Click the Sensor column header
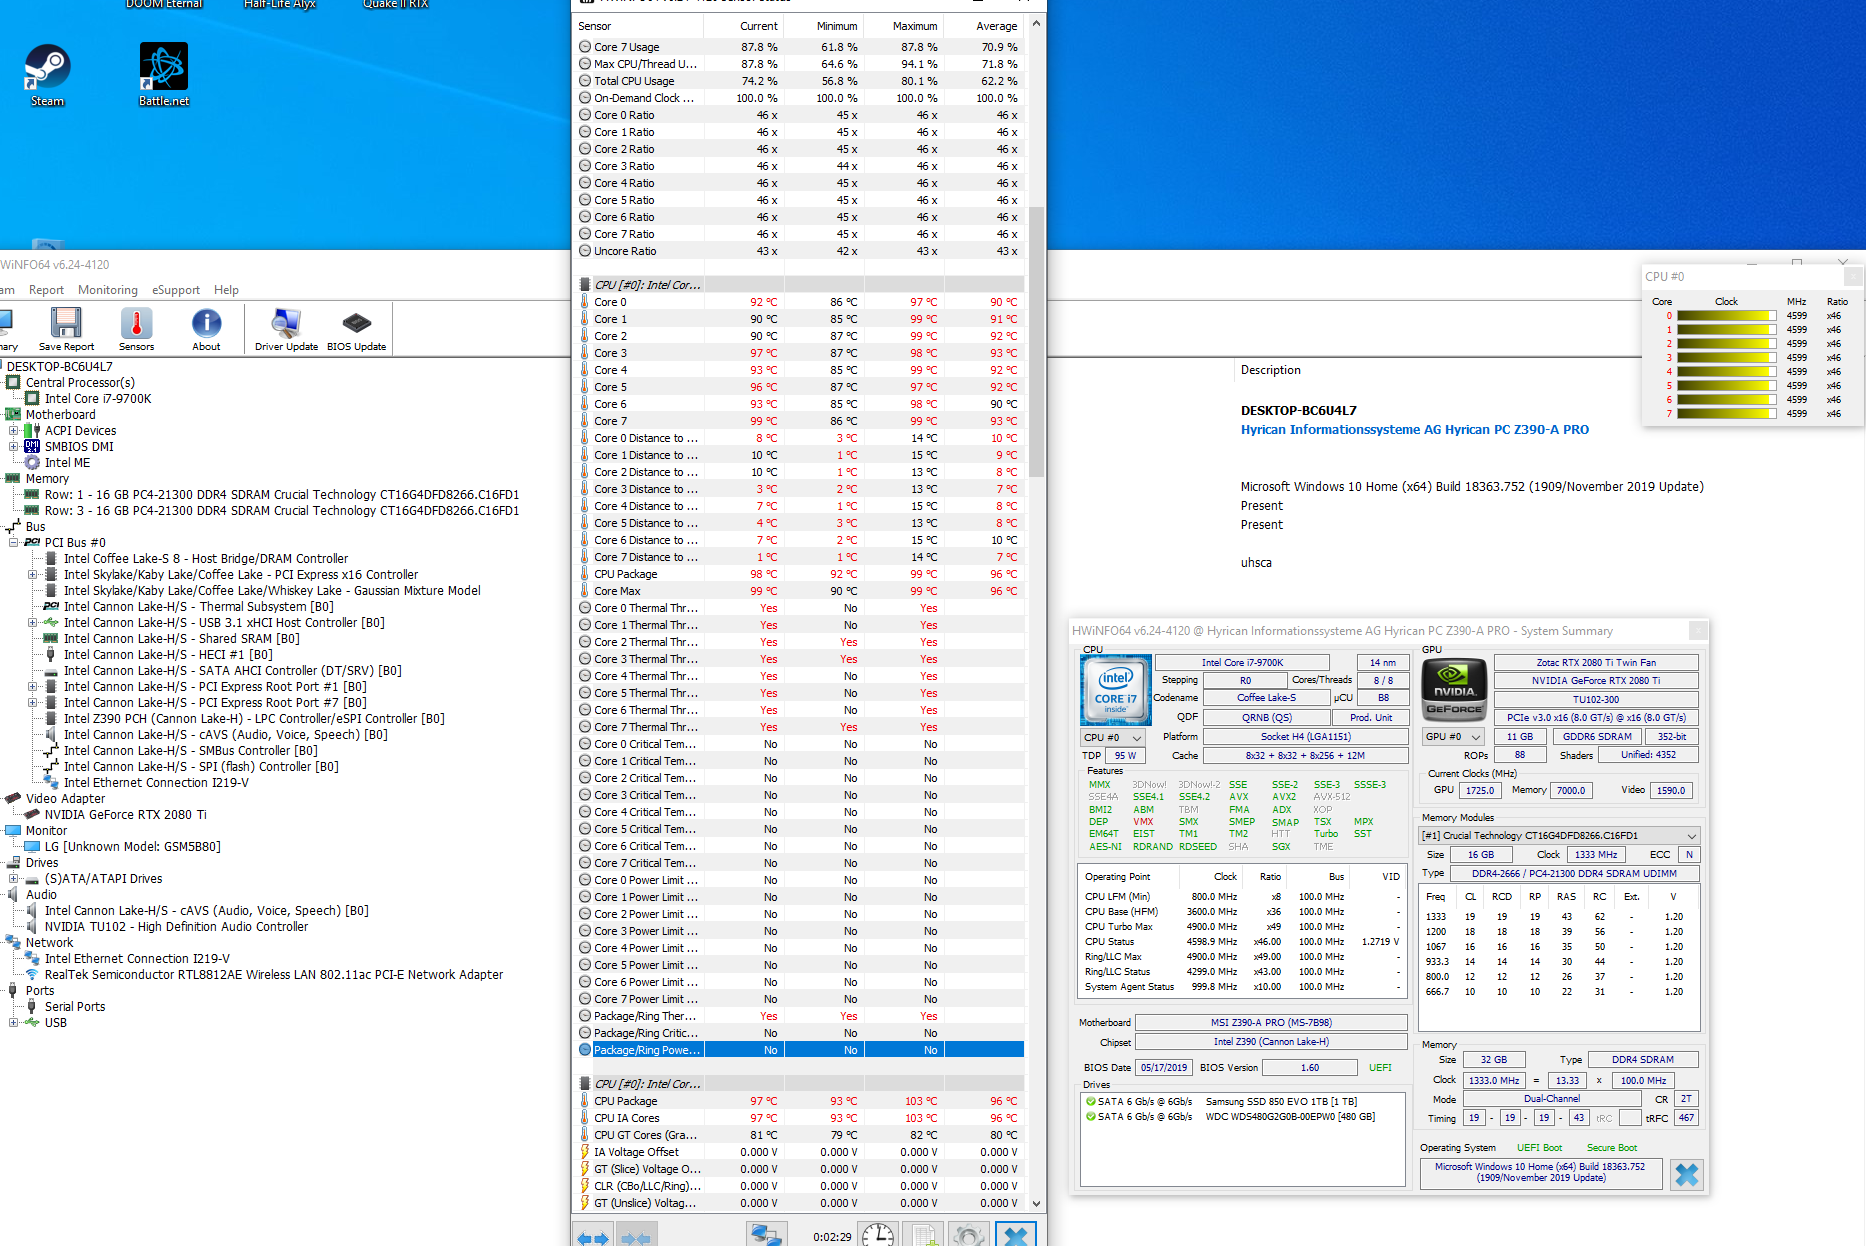1866x1246 pixels. pyautogui.click(x=639, y=26)
